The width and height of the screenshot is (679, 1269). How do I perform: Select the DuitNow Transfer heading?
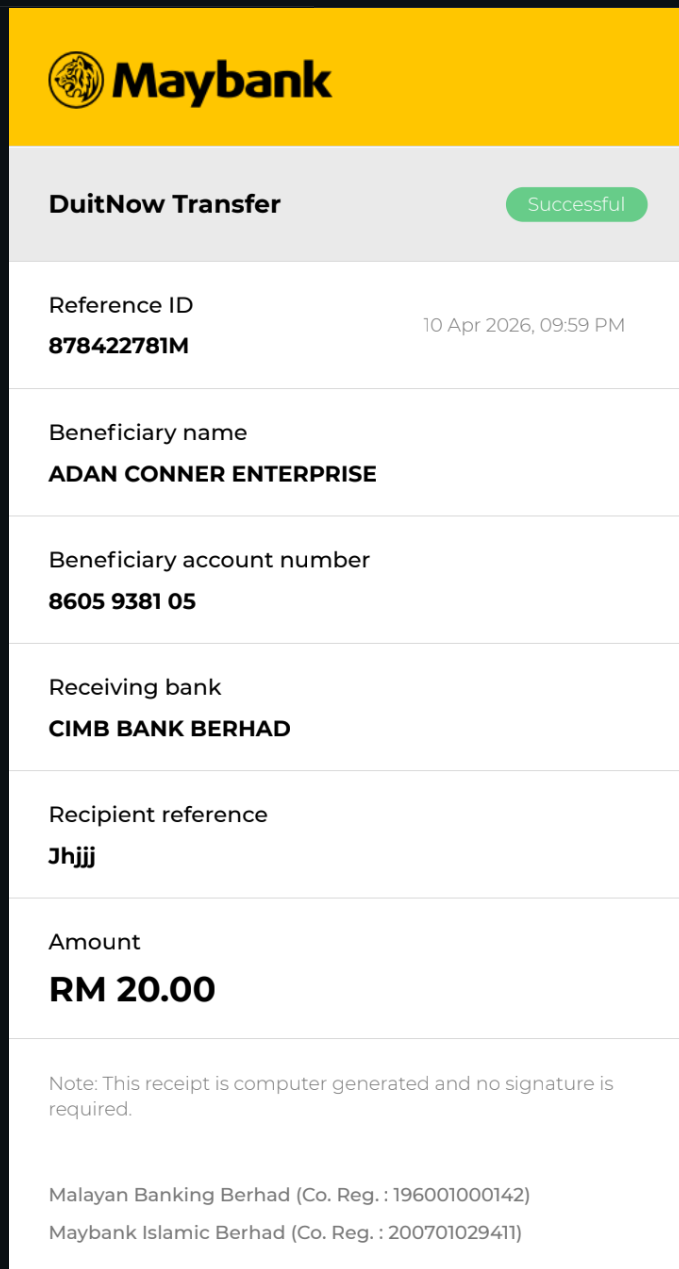click(x=164, y=204)
